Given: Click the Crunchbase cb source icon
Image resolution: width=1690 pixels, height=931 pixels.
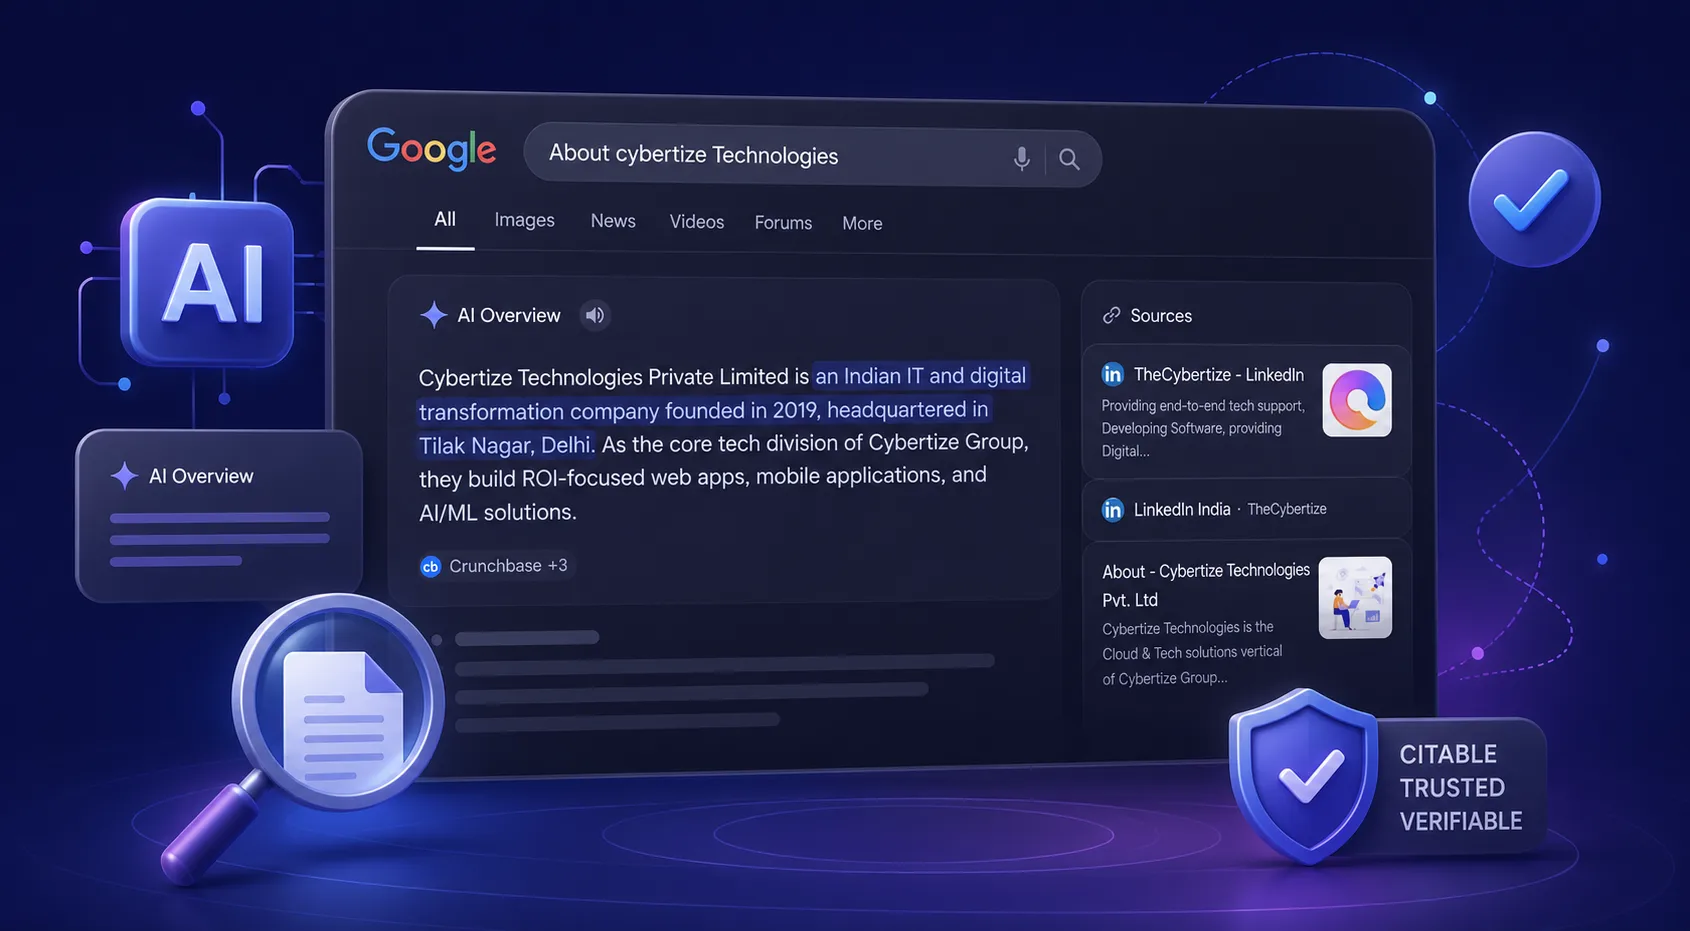Looking at the screenshot, I should (x=430, y=566).
